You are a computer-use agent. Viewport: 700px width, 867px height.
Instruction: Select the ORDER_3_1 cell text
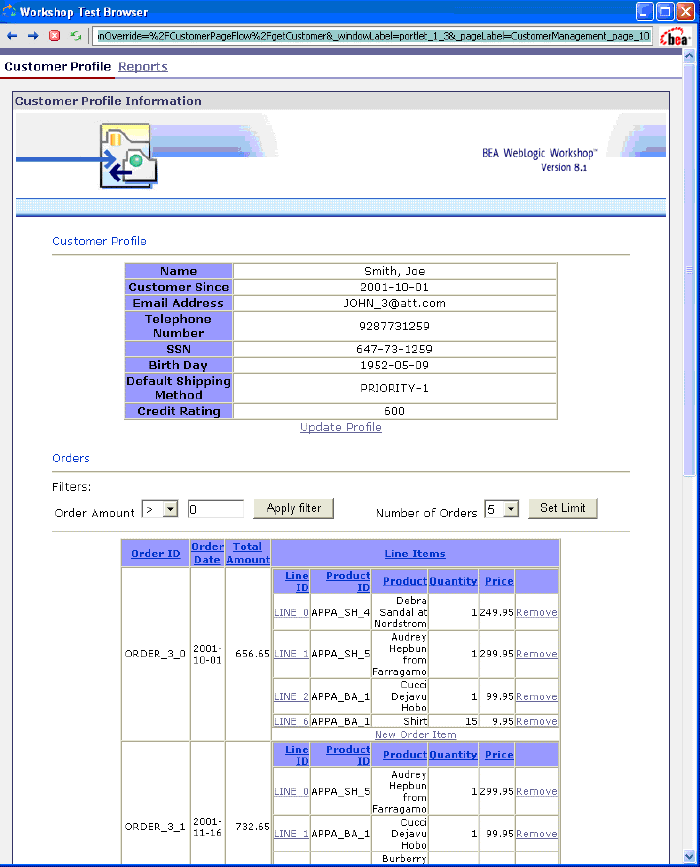(x=155, y=827)
